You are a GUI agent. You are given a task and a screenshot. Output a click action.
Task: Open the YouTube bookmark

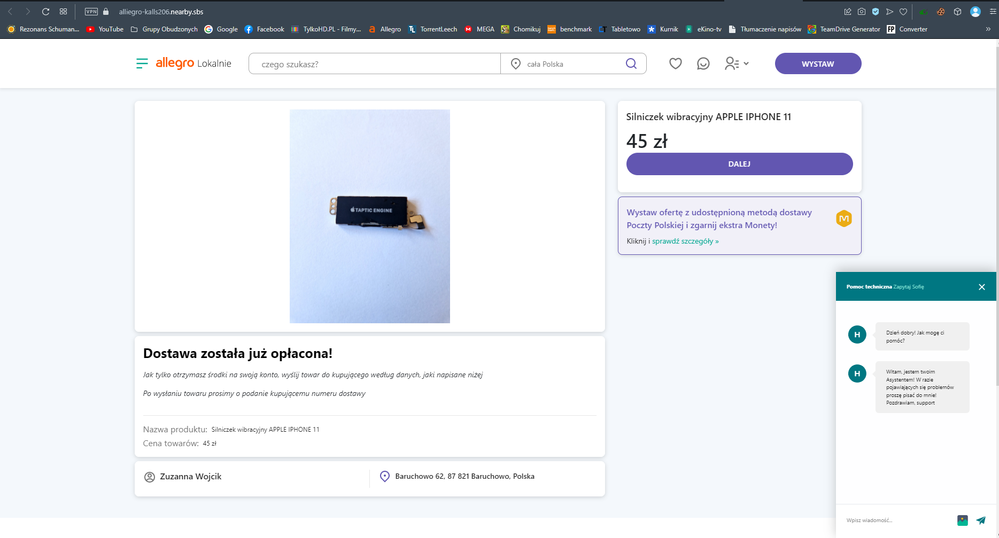point(104,29)
